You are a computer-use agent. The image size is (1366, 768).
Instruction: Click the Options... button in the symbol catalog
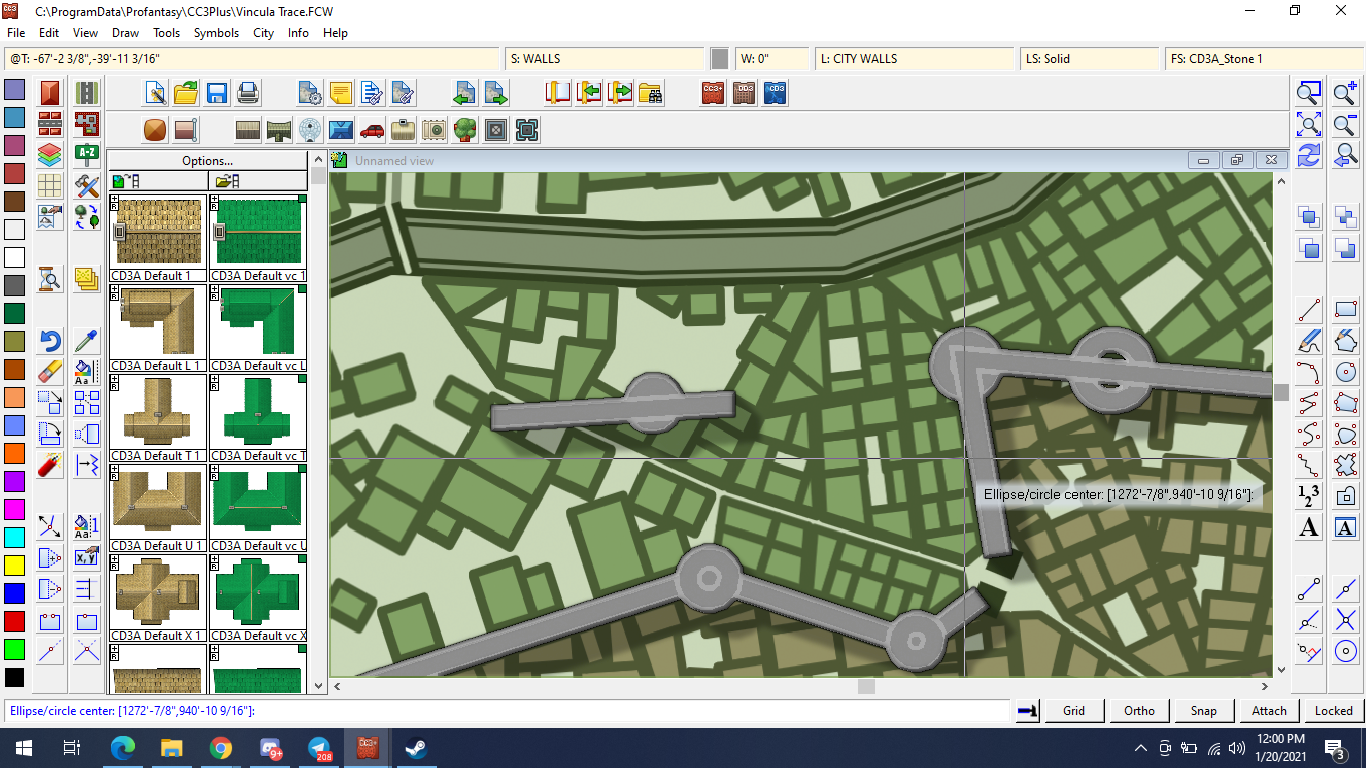pyautogui.click(x=208, y=160)
